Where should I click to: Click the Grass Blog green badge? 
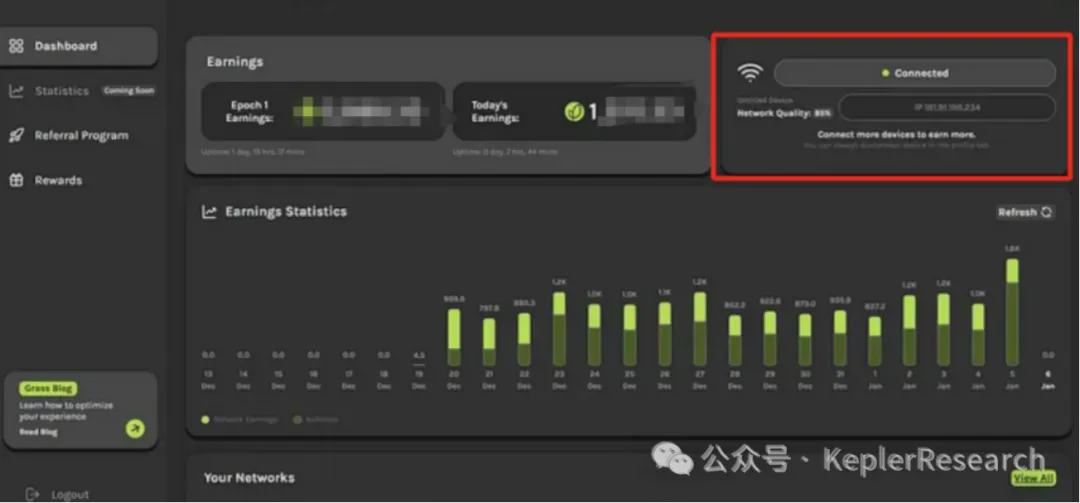48,389
